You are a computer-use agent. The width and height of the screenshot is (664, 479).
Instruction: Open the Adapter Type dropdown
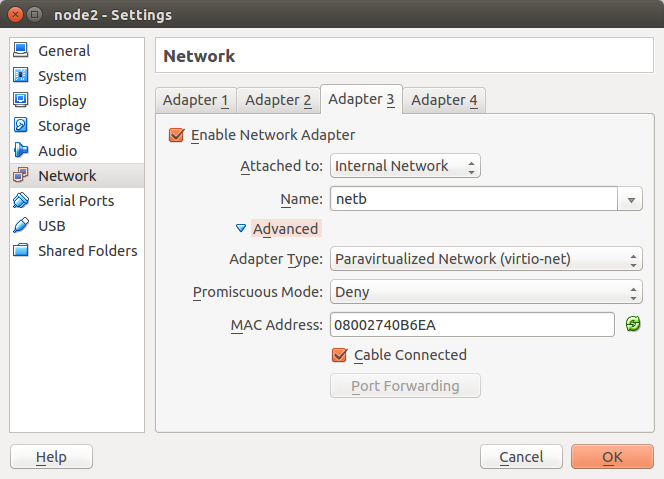[x=486, y=260]
